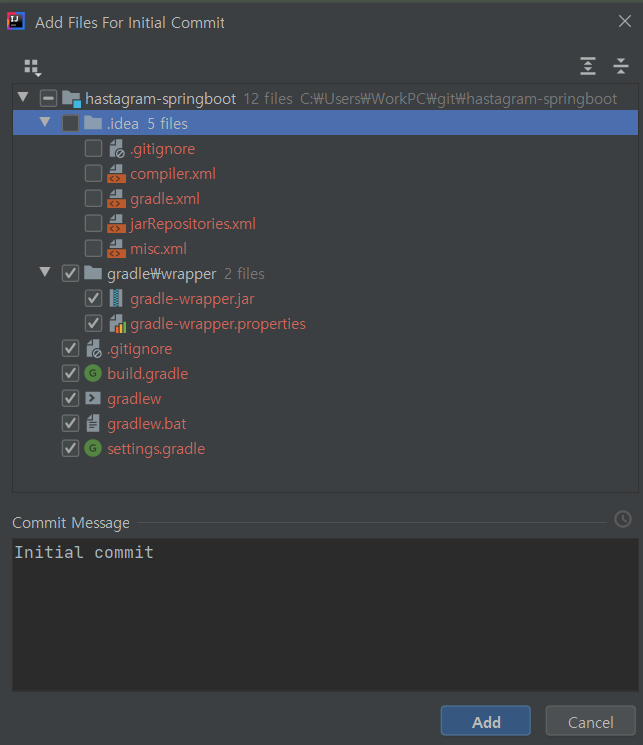643x745 pixels.
Task: Check the misc.xml checkbox
Action: tap(93, 248)
